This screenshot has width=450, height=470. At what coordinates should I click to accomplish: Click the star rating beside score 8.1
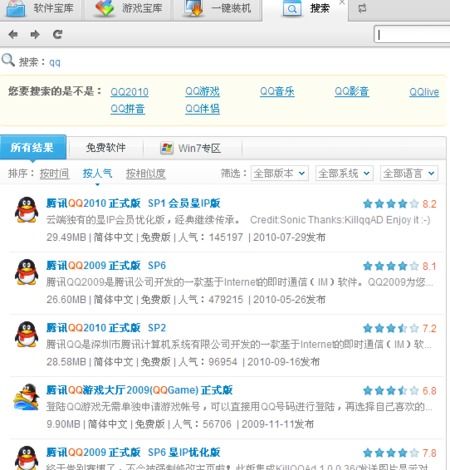click(391, 266)
